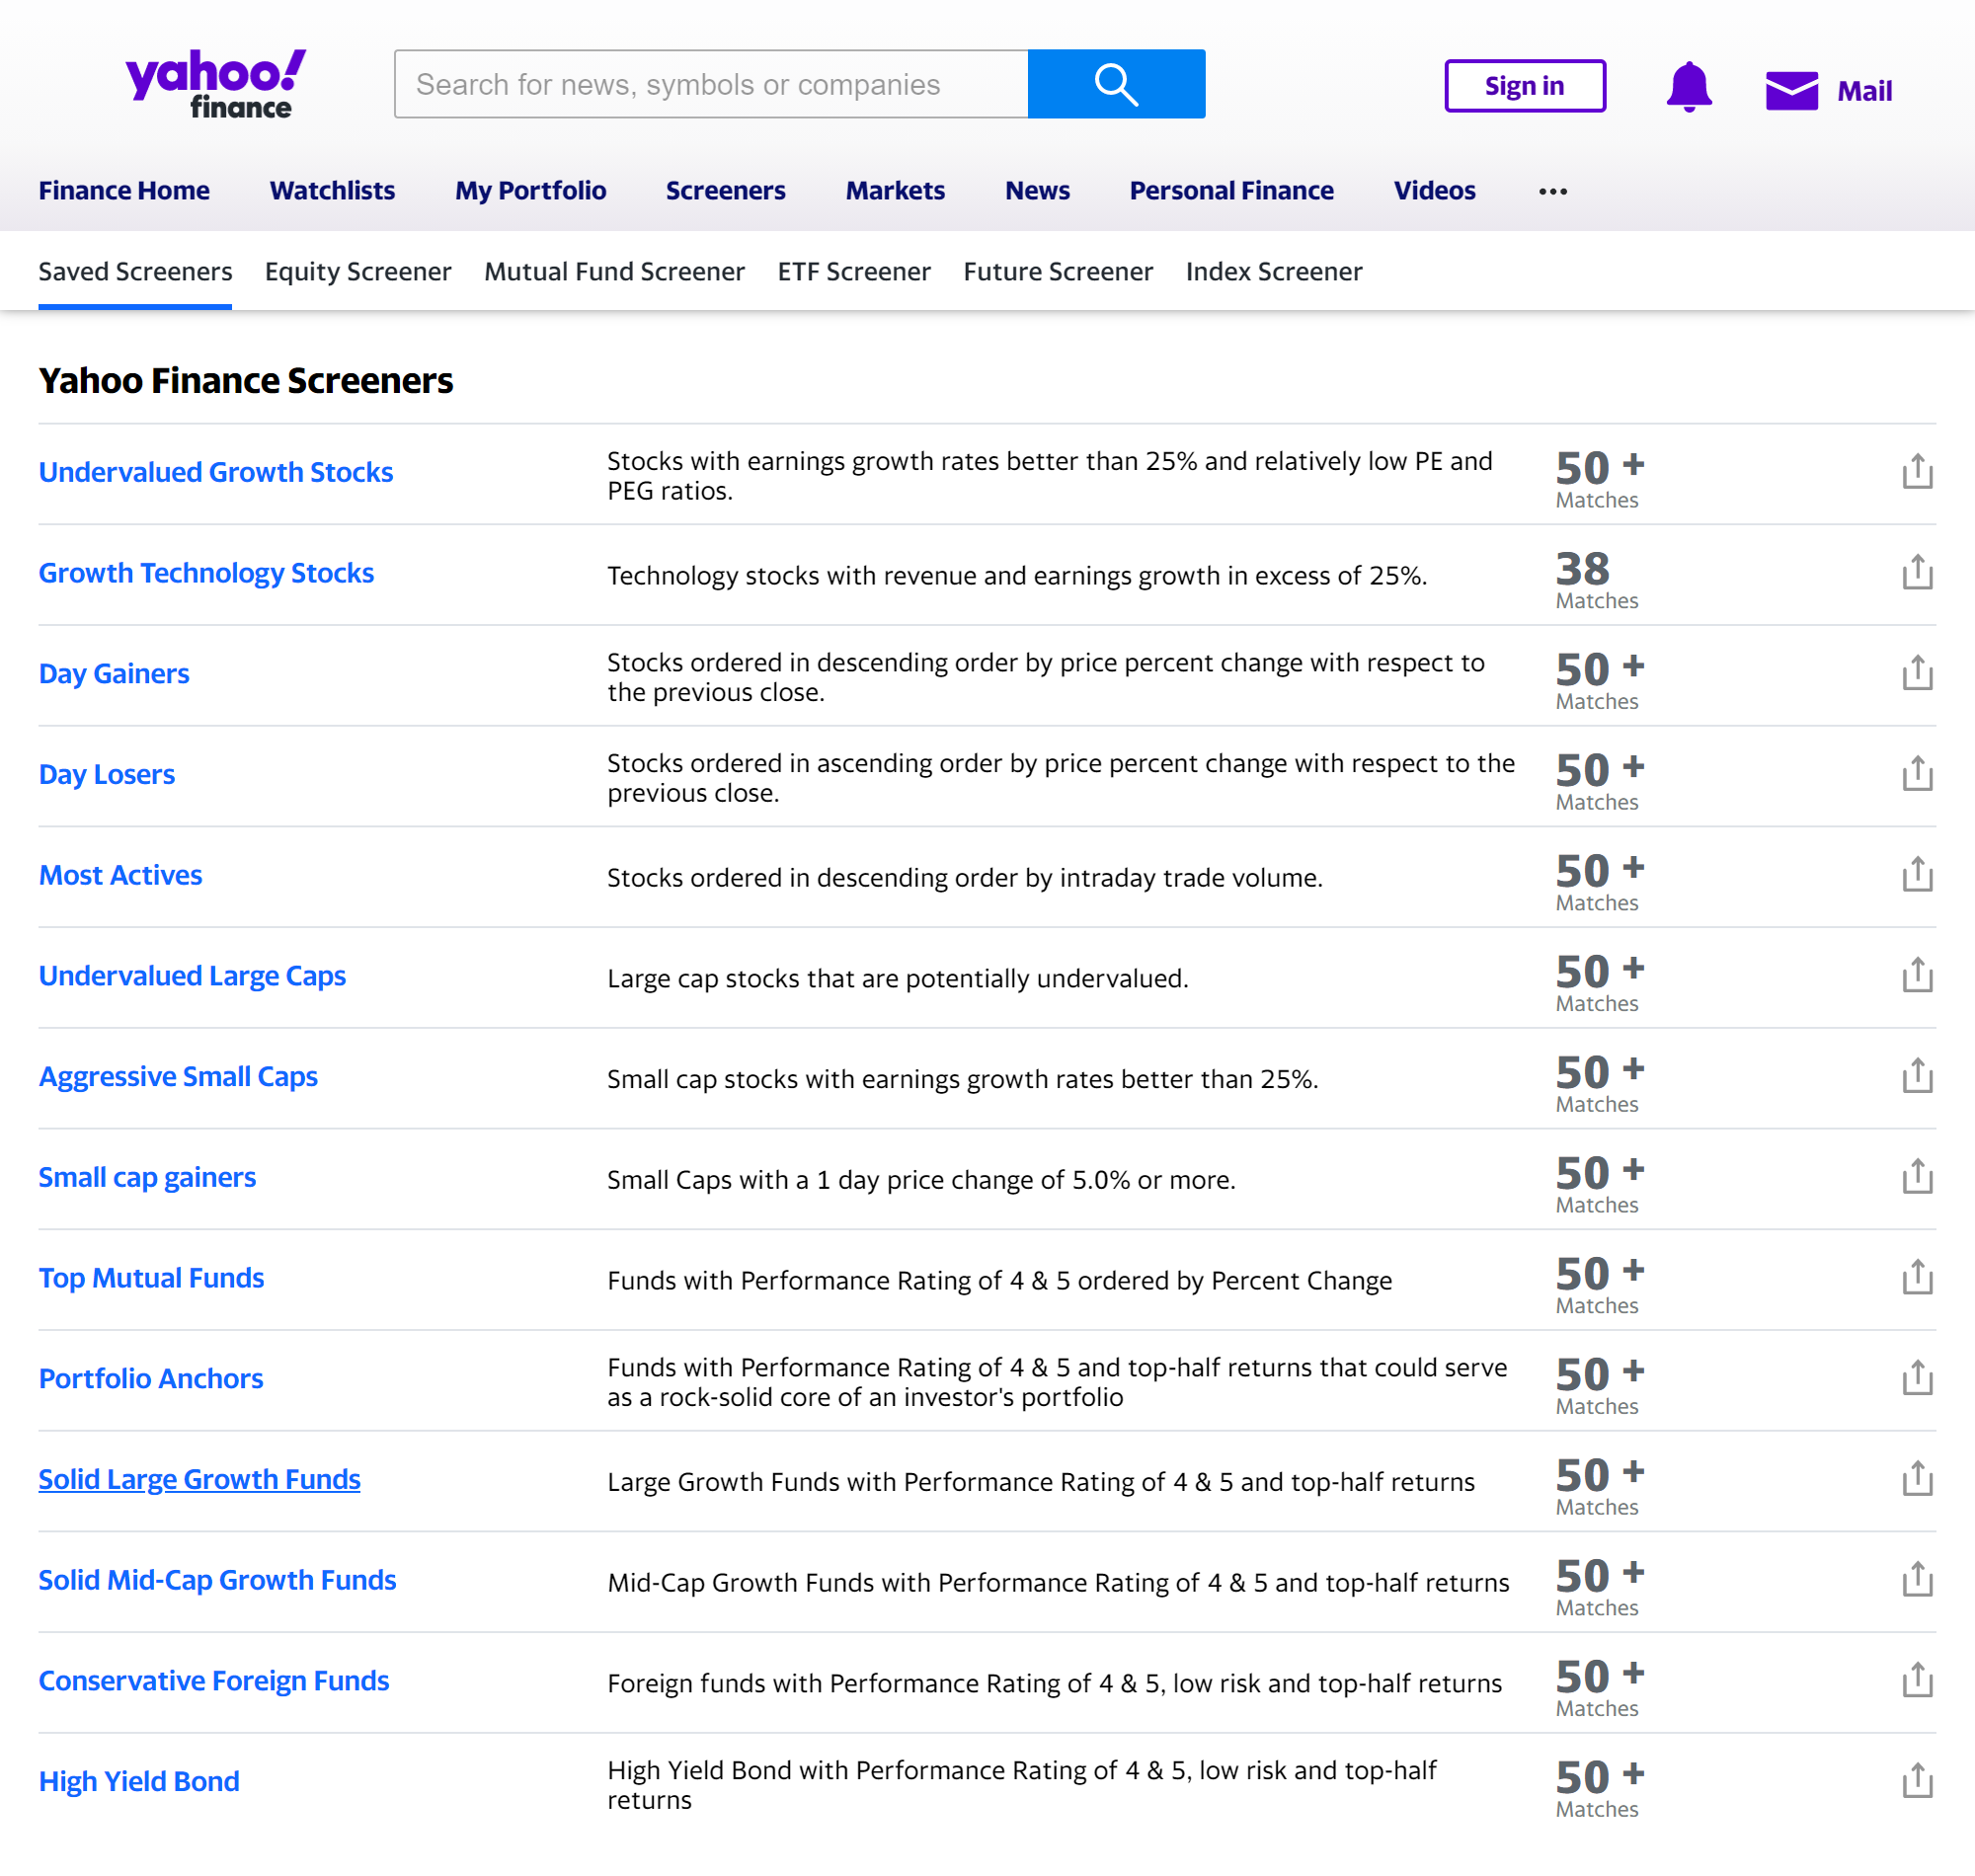Open the Mail envelope icon

[1791, 90]
